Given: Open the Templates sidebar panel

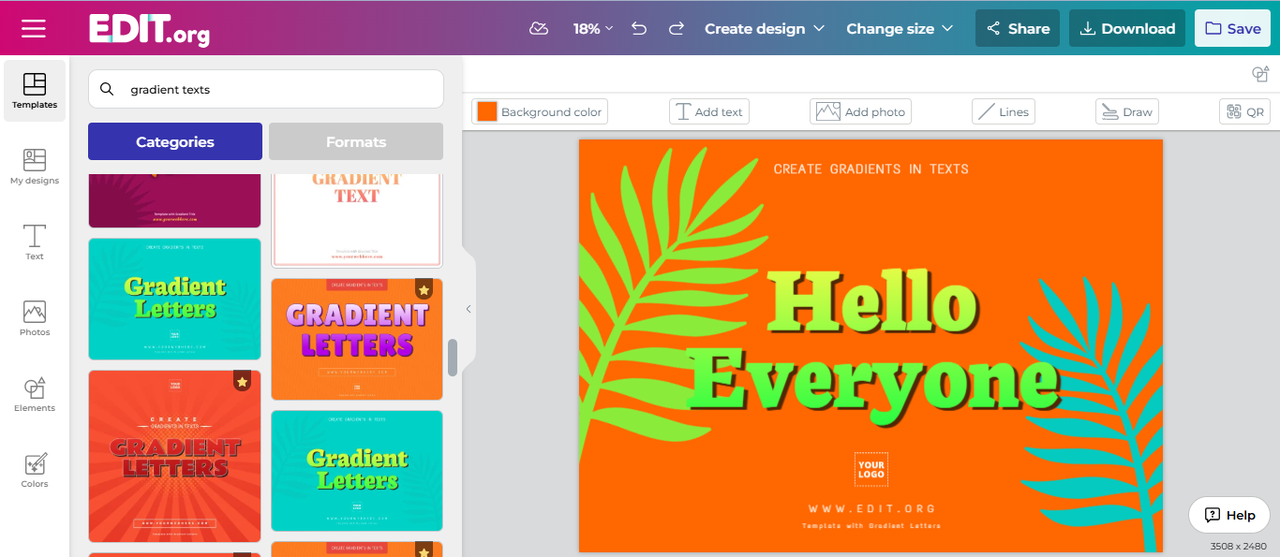Looking at the screenshot, I should point(35,90).
